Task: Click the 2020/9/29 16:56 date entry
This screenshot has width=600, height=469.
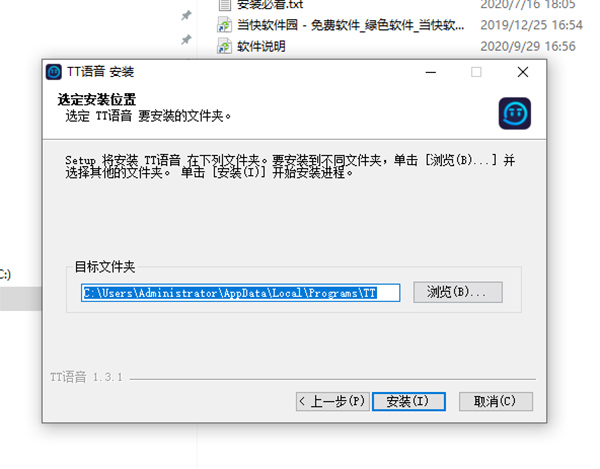Action: pos(528,46)
